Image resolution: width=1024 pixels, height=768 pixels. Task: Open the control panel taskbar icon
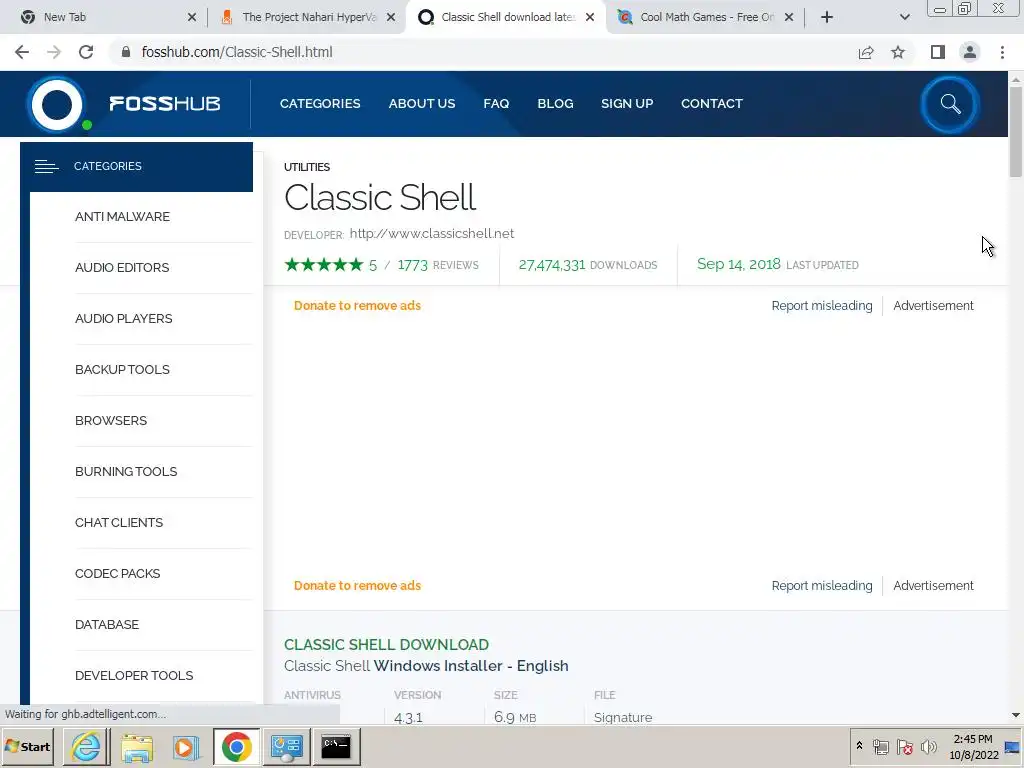pos(287,747)
